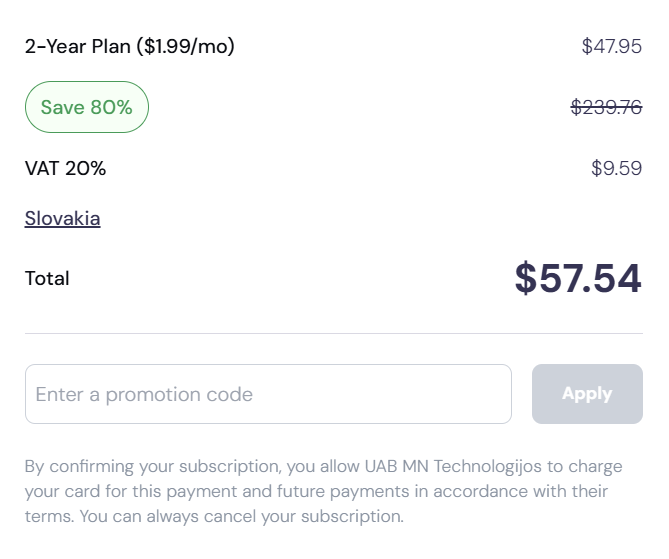Screen dimensions: 669x559
Task: Click the horizontal divider below the Total
Action: pos(334,333)
